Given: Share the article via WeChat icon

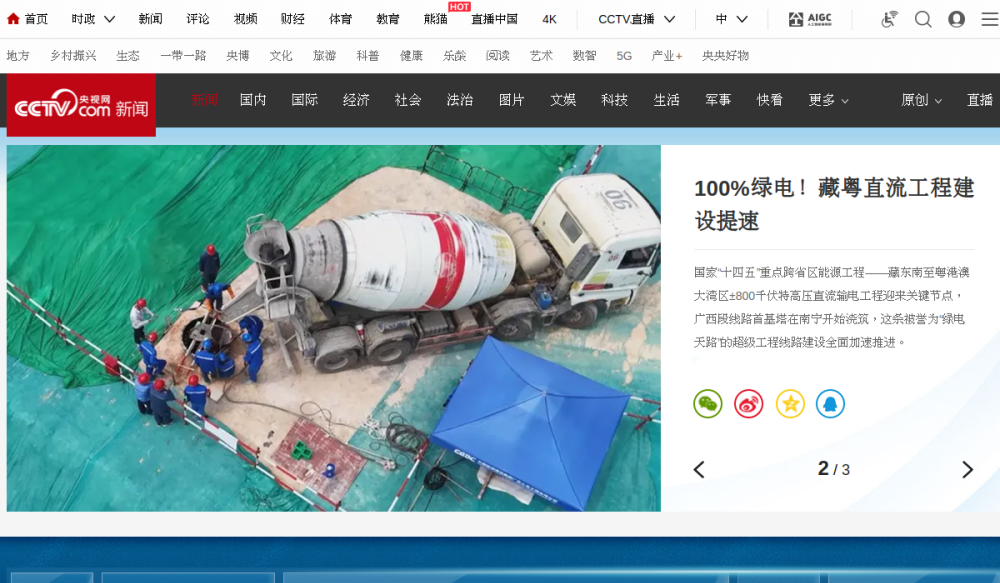Looking at the screenshot, I should point(708,404).
